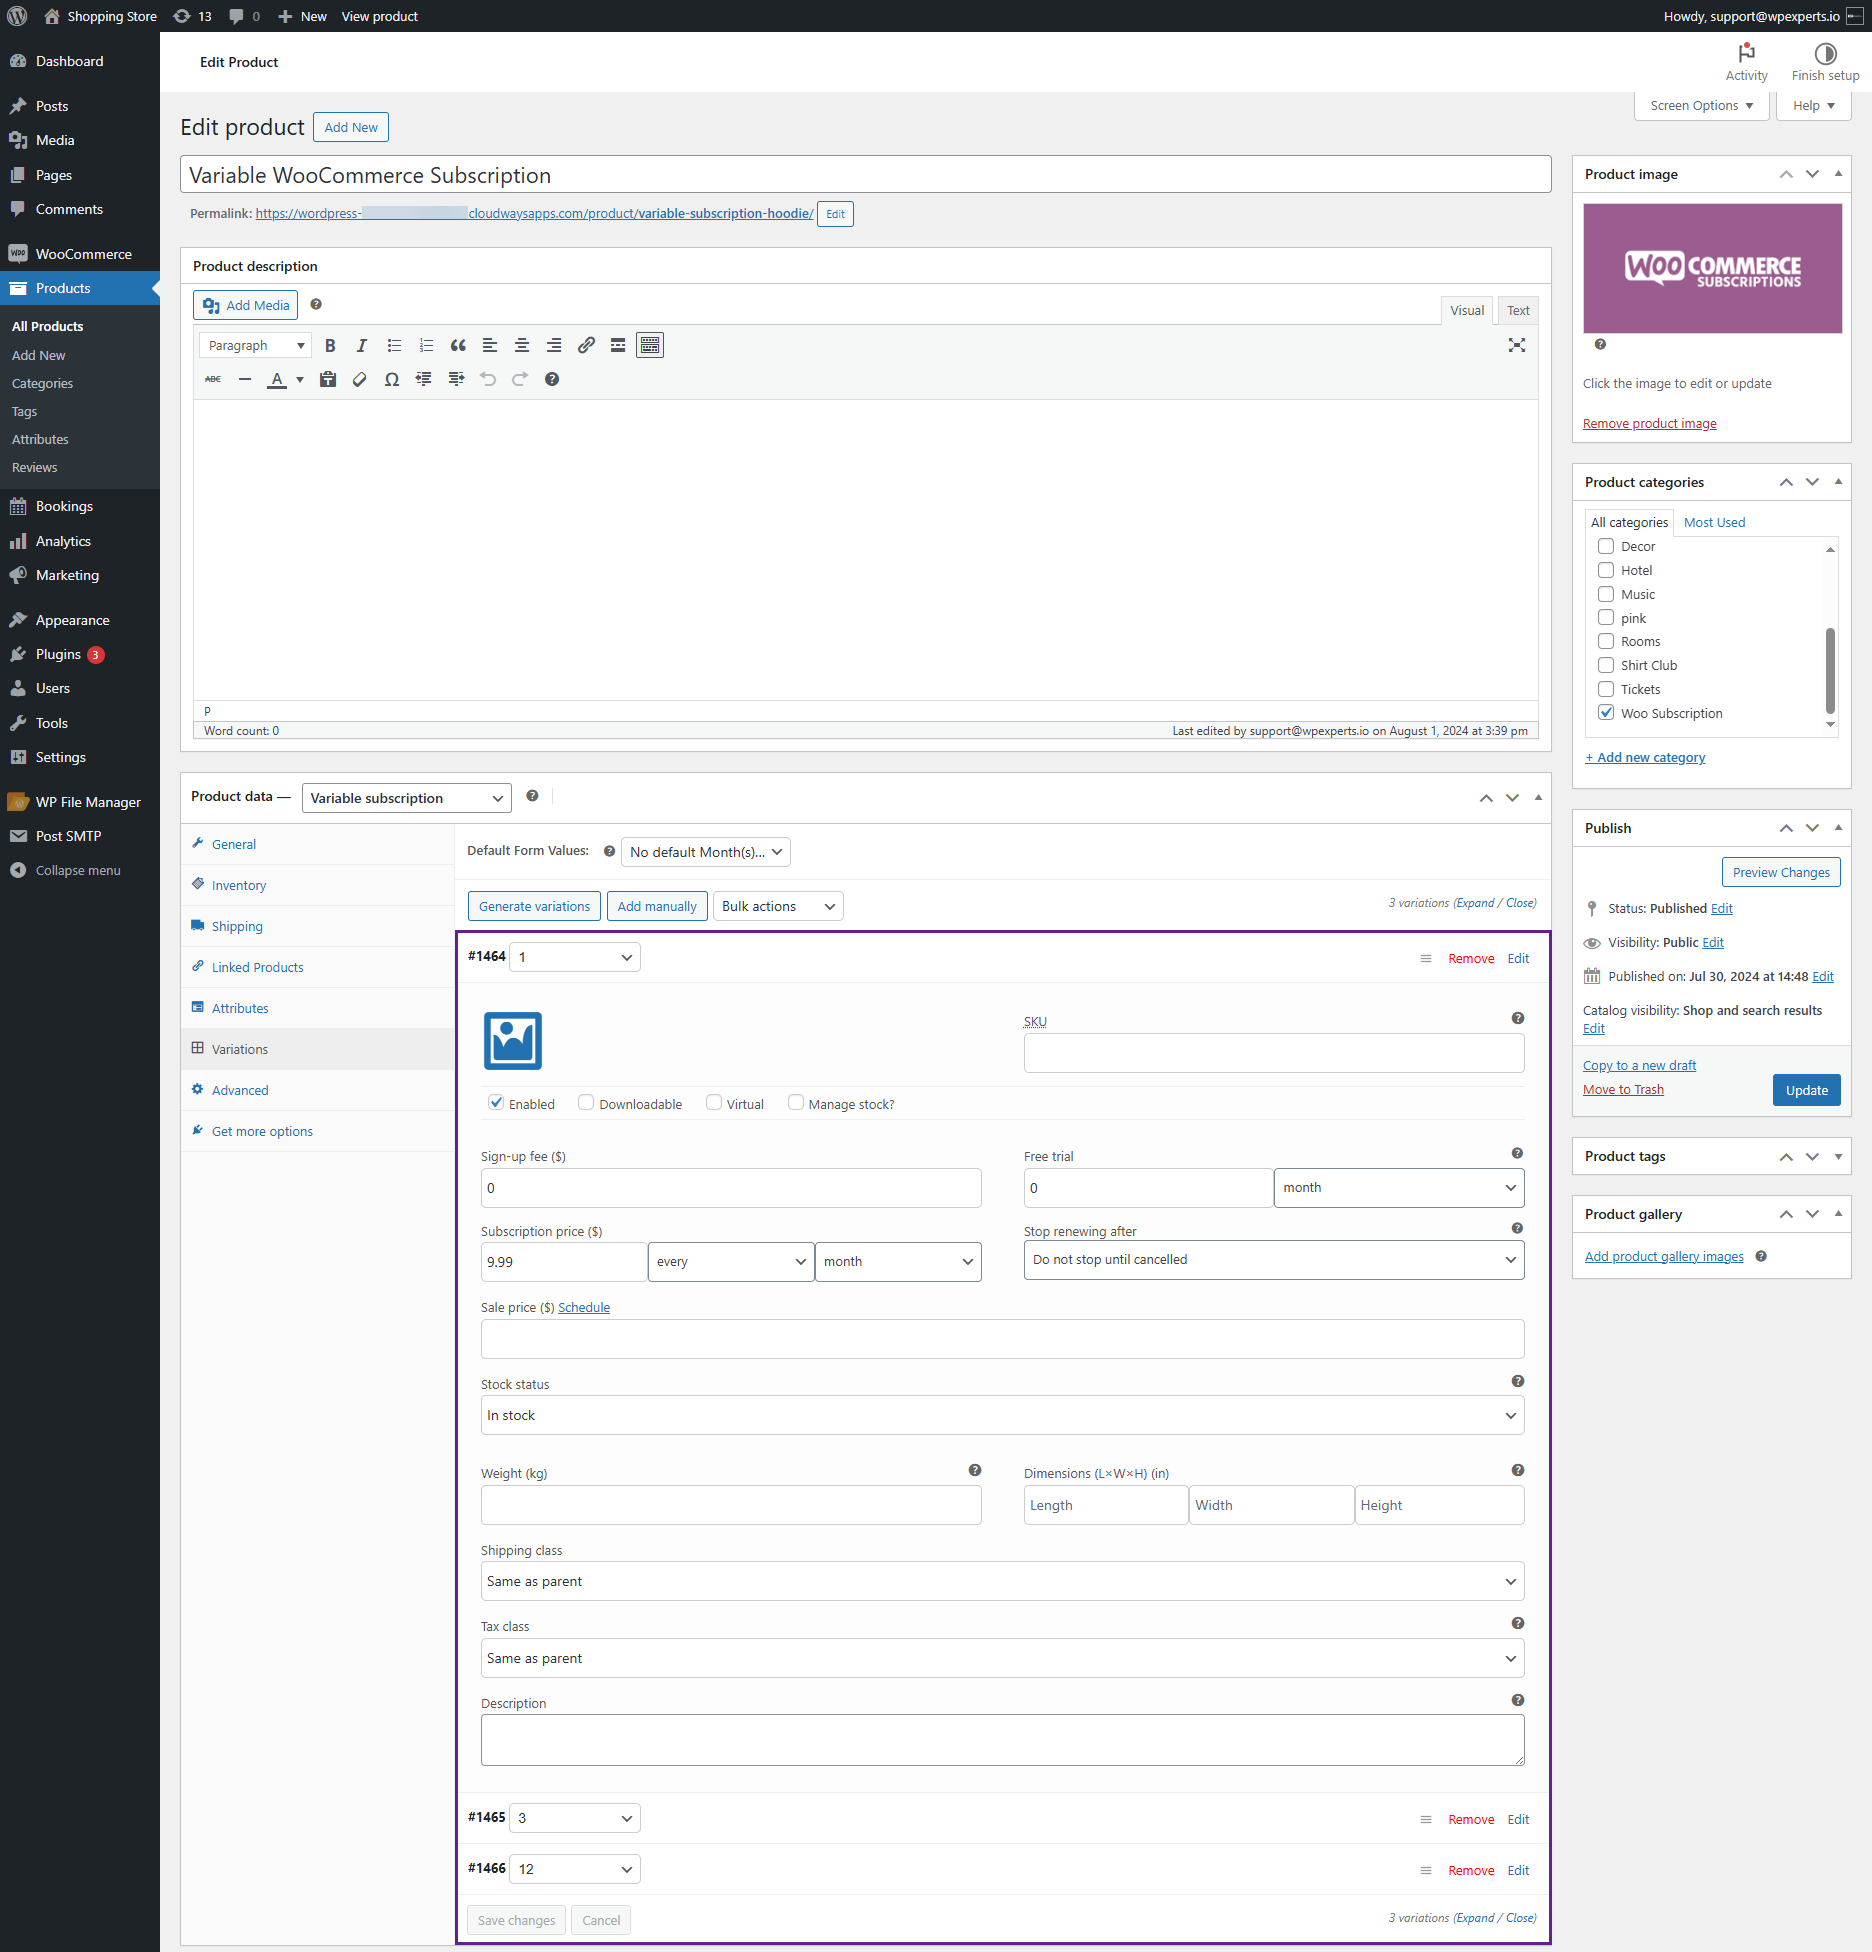Viewport: 1872px width, 1952px height.
Task: Increase indent in editor
Action: pos(456,379)
